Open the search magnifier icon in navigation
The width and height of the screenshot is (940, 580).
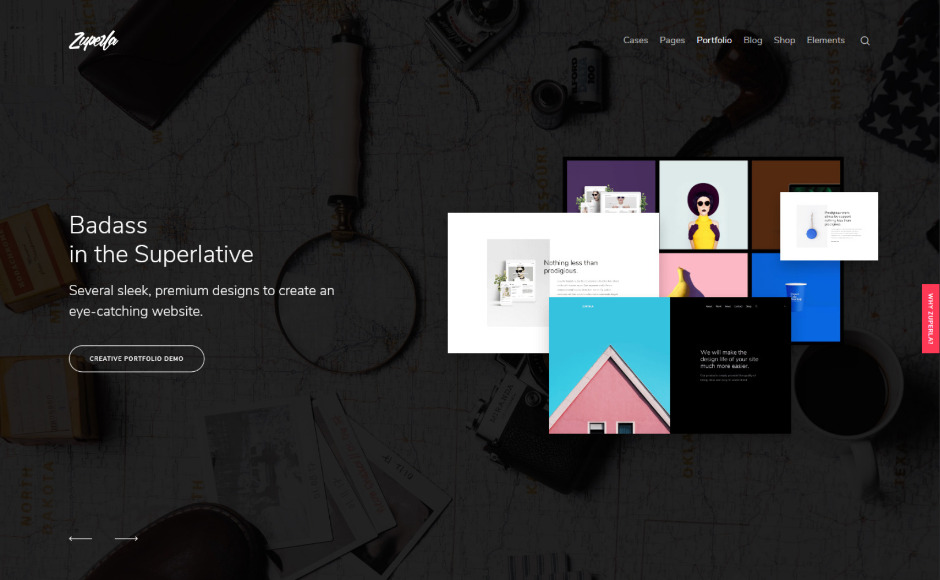(865, 41)
